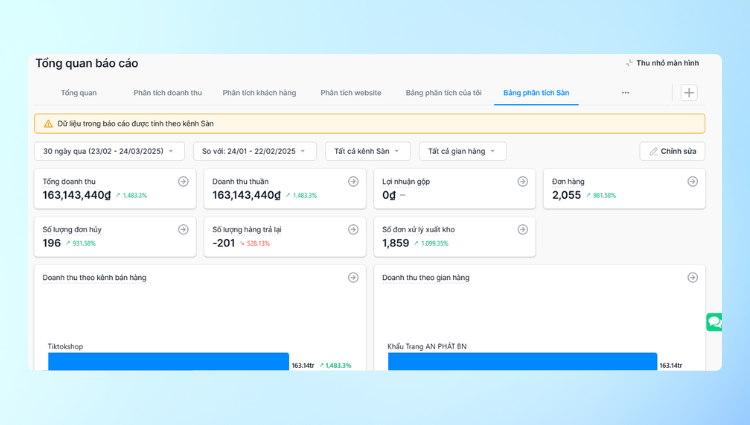
Task: Open Tổng doanh thu detail arrow icon
Action: point(183,181)
